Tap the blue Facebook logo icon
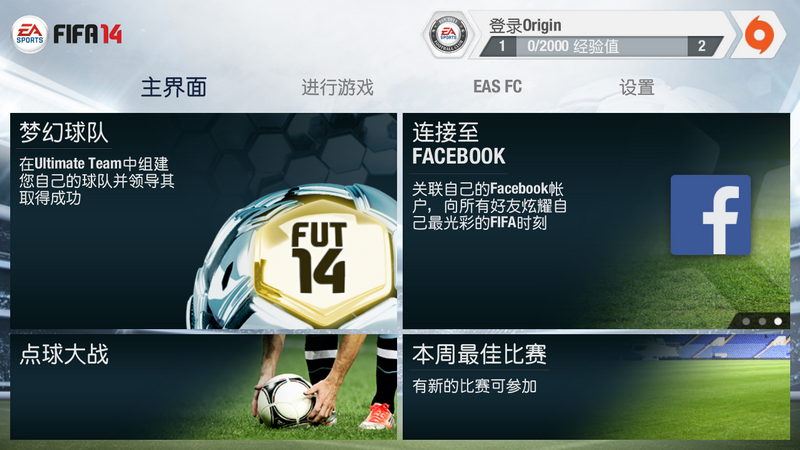Image resolution: width=800 pixels, height=450 pixels. (710, 215)
